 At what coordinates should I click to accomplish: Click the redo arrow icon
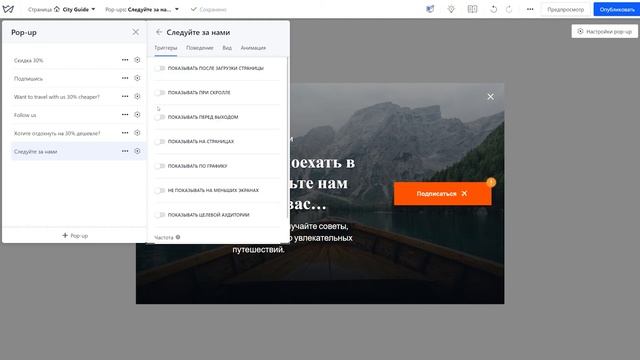click(x=509, y=9)
